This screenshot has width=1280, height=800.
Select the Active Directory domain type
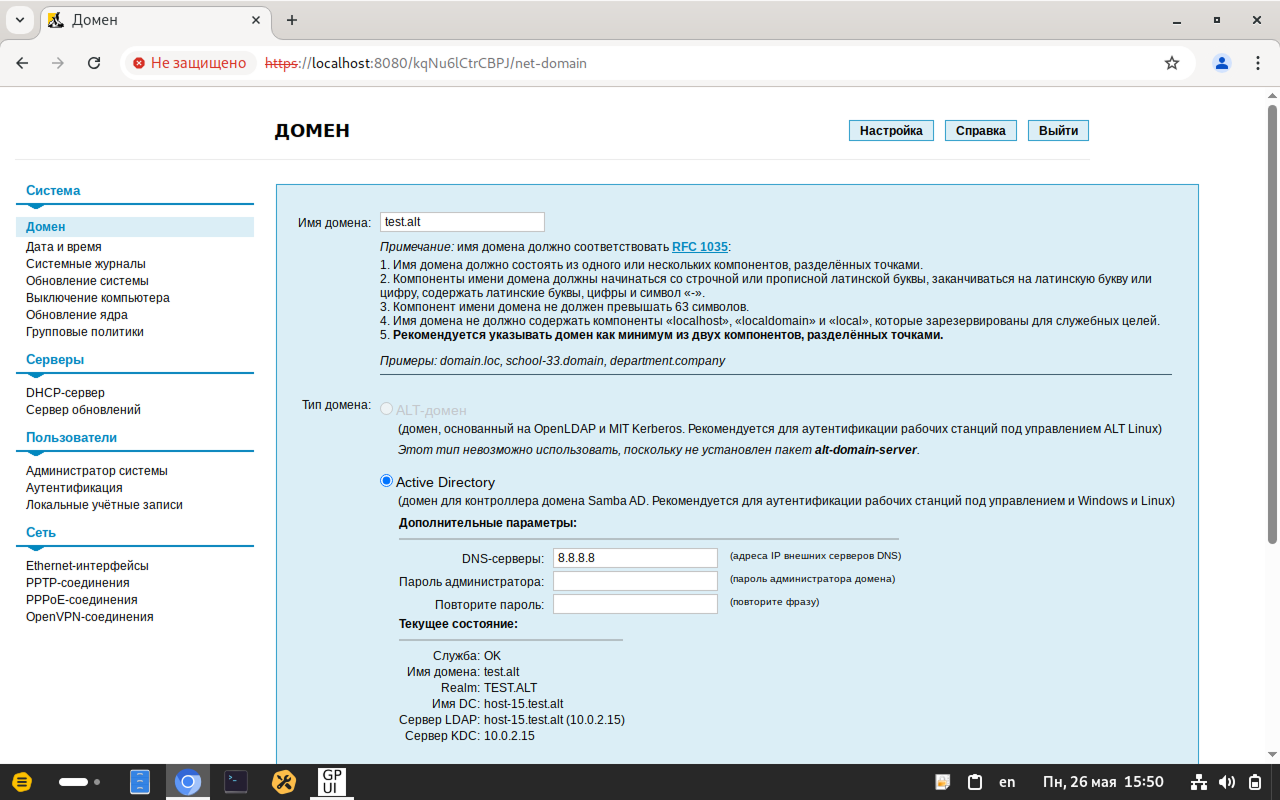[387, 481]
